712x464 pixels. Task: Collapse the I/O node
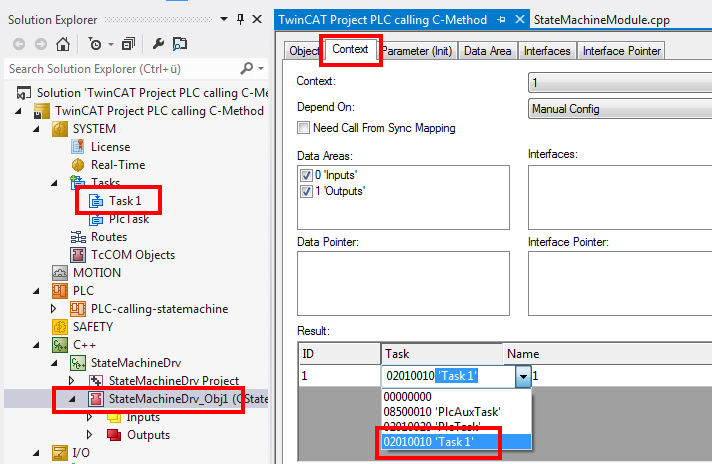coord(36,453)
